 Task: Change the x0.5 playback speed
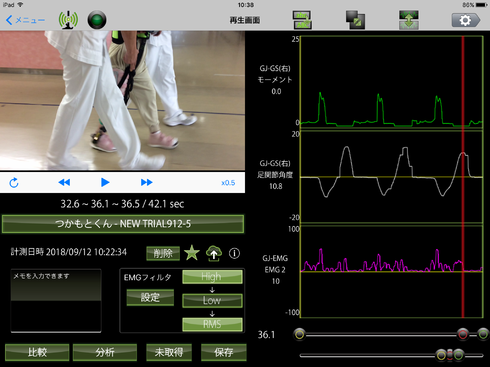pyautogui.click(x=228, y=183)
